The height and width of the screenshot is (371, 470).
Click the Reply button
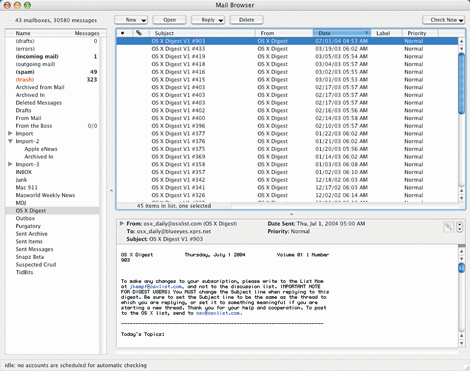(x=208, y=20)
